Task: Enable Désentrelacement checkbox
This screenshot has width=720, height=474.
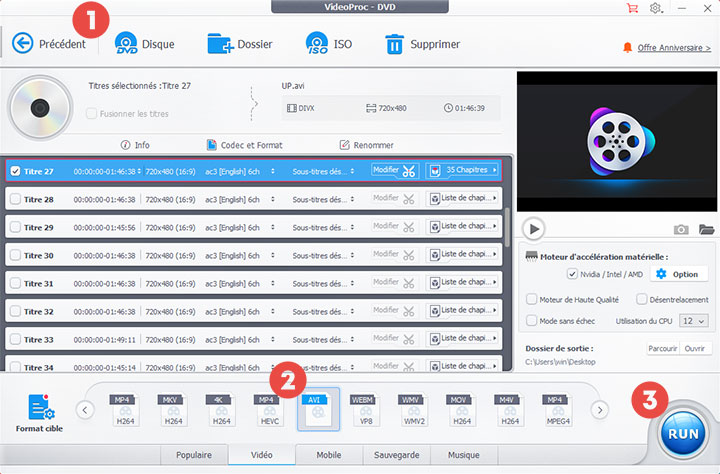Action: 641,299
